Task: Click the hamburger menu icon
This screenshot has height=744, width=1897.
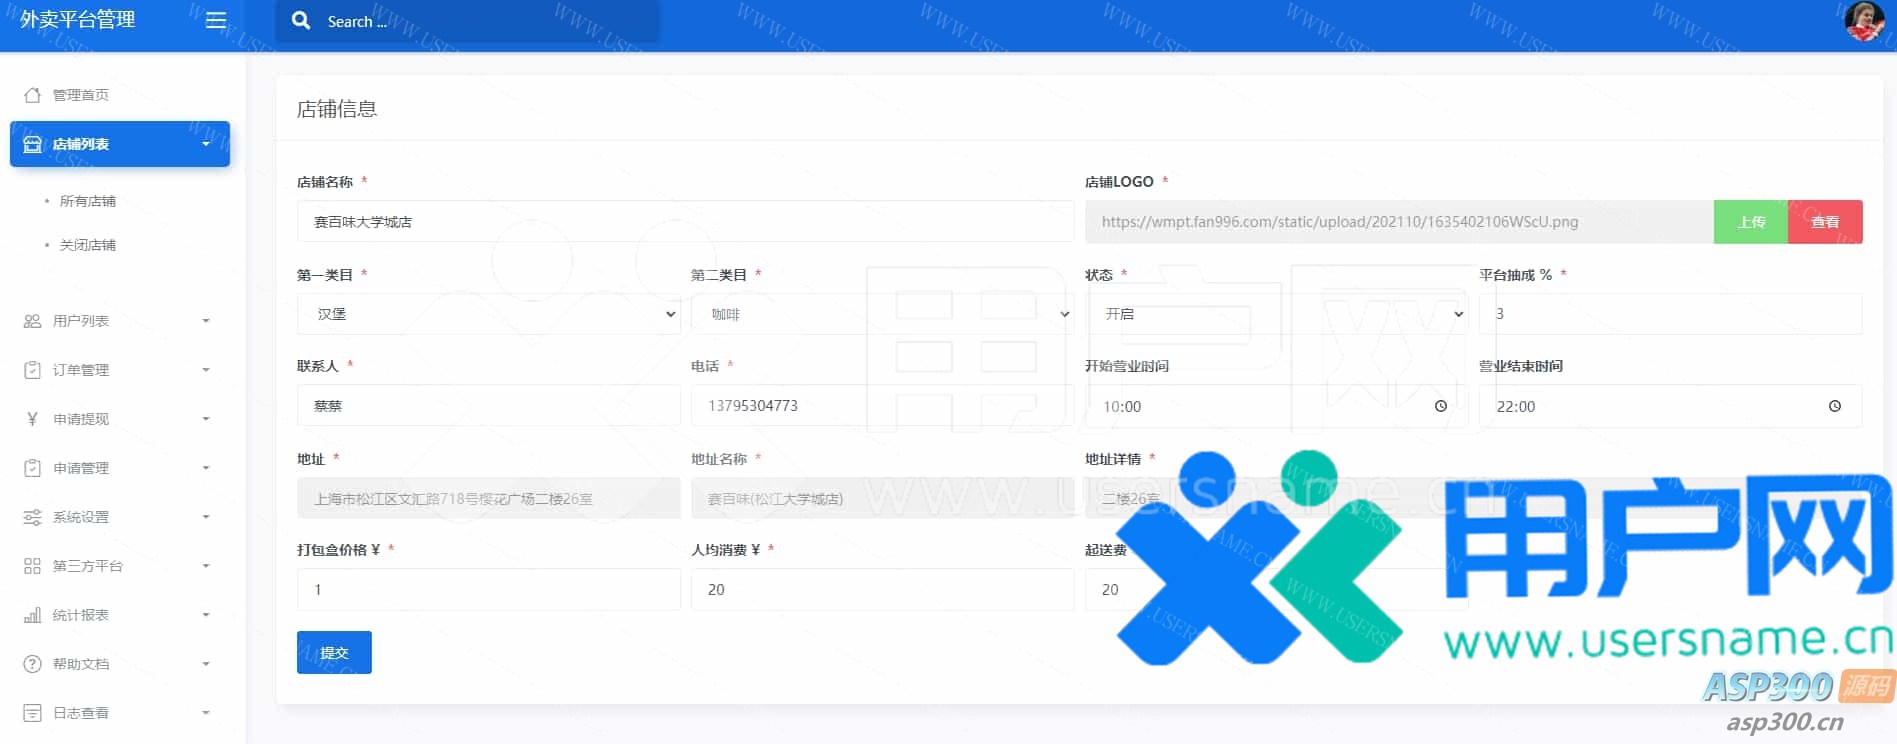Action: click(216, 21)
